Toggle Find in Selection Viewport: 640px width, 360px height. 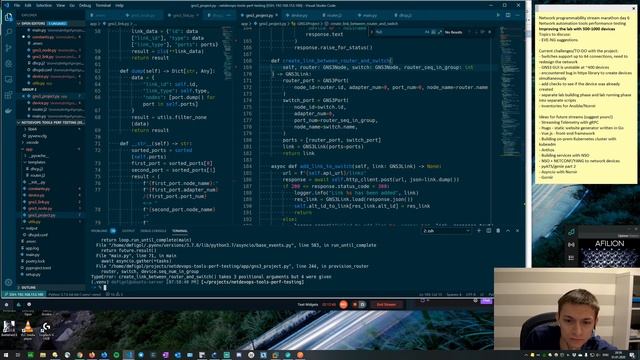coord(482,32)
